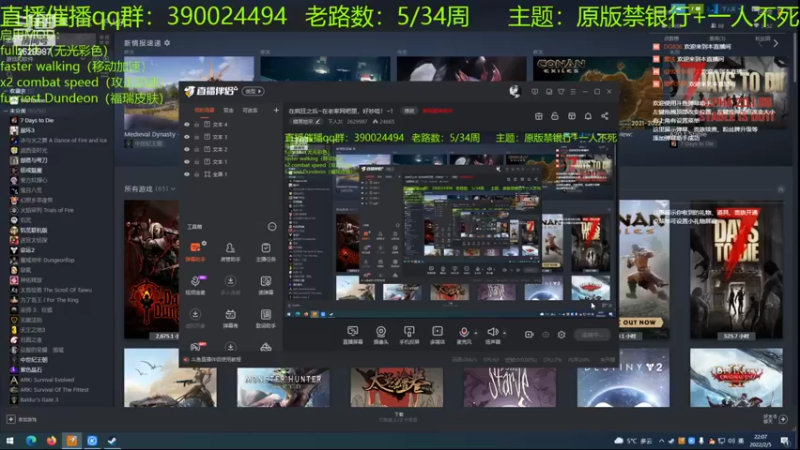The width and height of the screenshot is (800, 450).
Task: Open the 主播任务 tool
Action: click(265, 252)
